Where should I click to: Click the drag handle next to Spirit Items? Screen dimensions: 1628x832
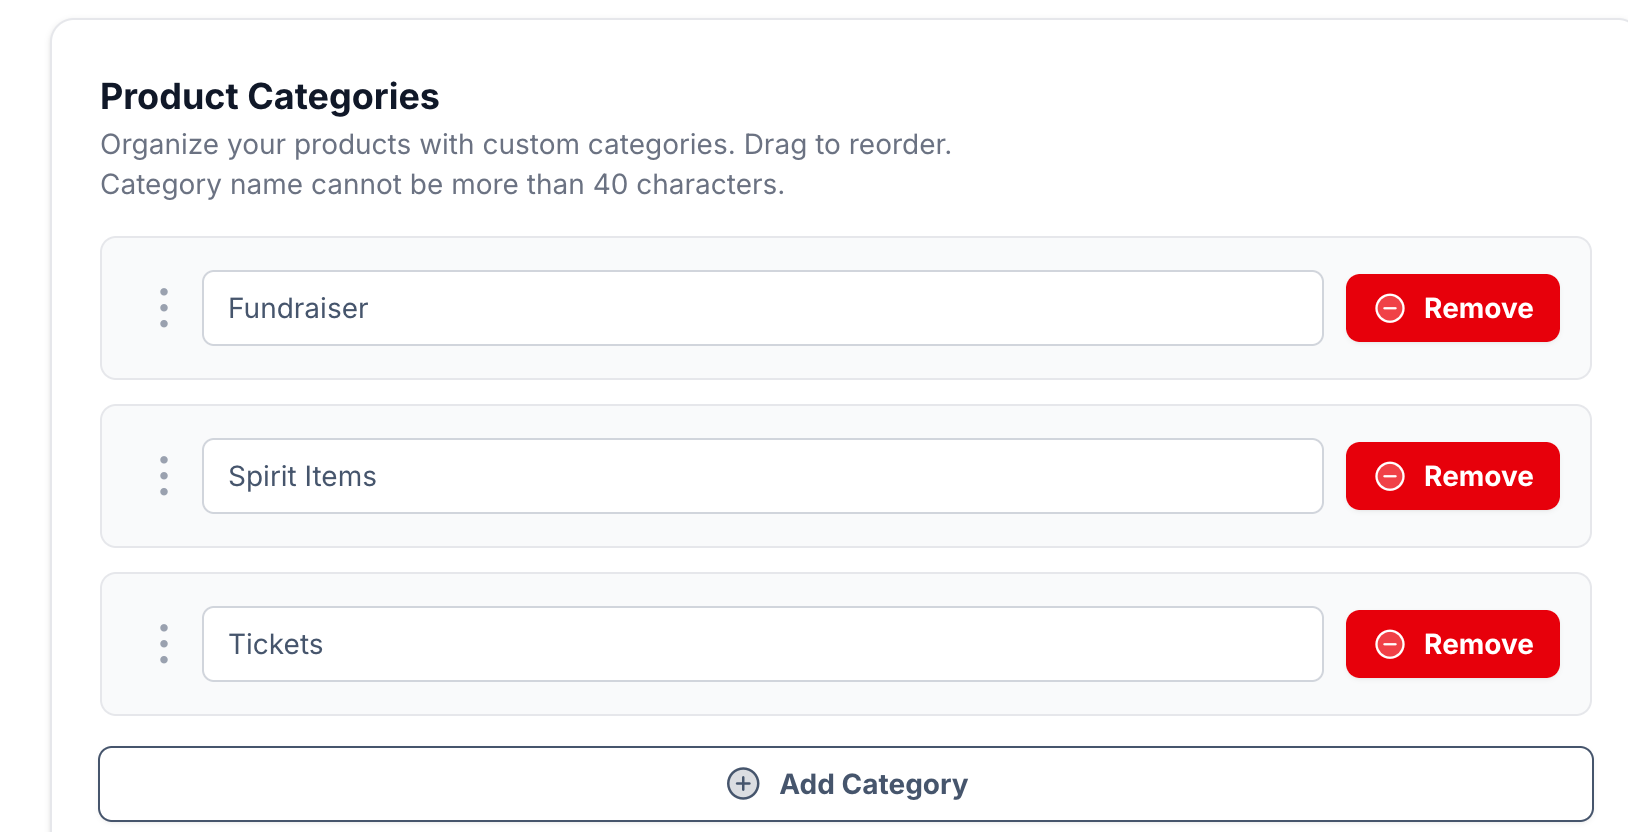pyautogui.click(x=164, y=476)
